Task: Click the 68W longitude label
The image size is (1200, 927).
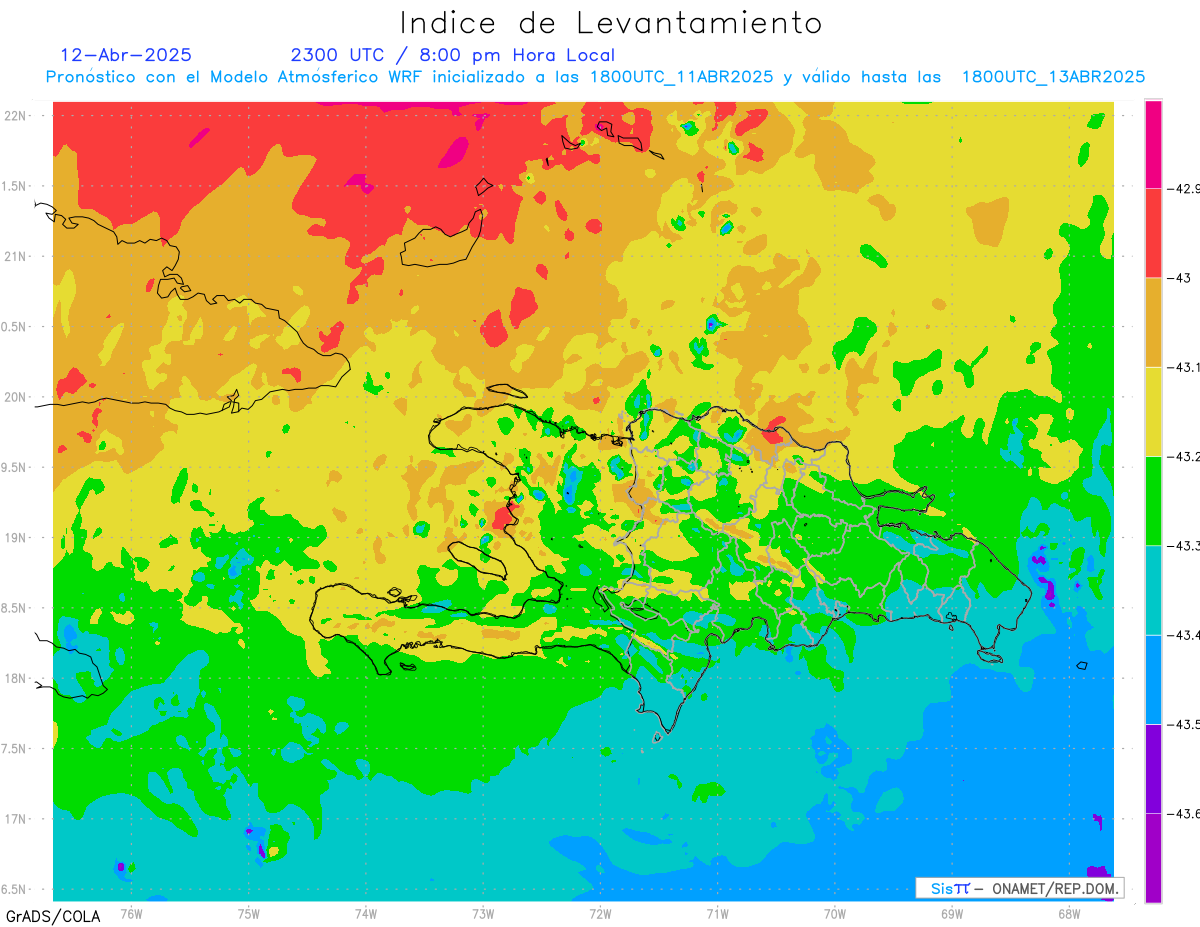Action: tap(1069, 913)
